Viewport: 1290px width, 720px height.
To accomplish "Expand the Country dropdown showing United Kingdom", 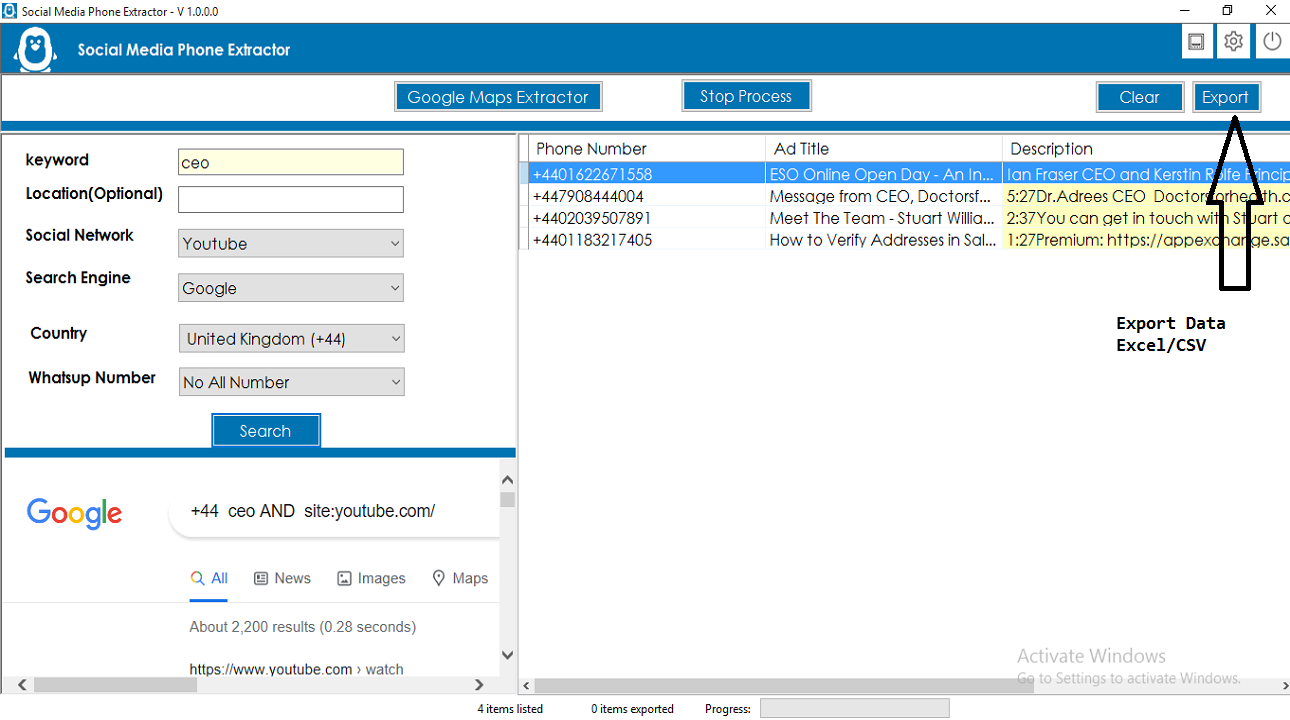I will click(291, 338).
